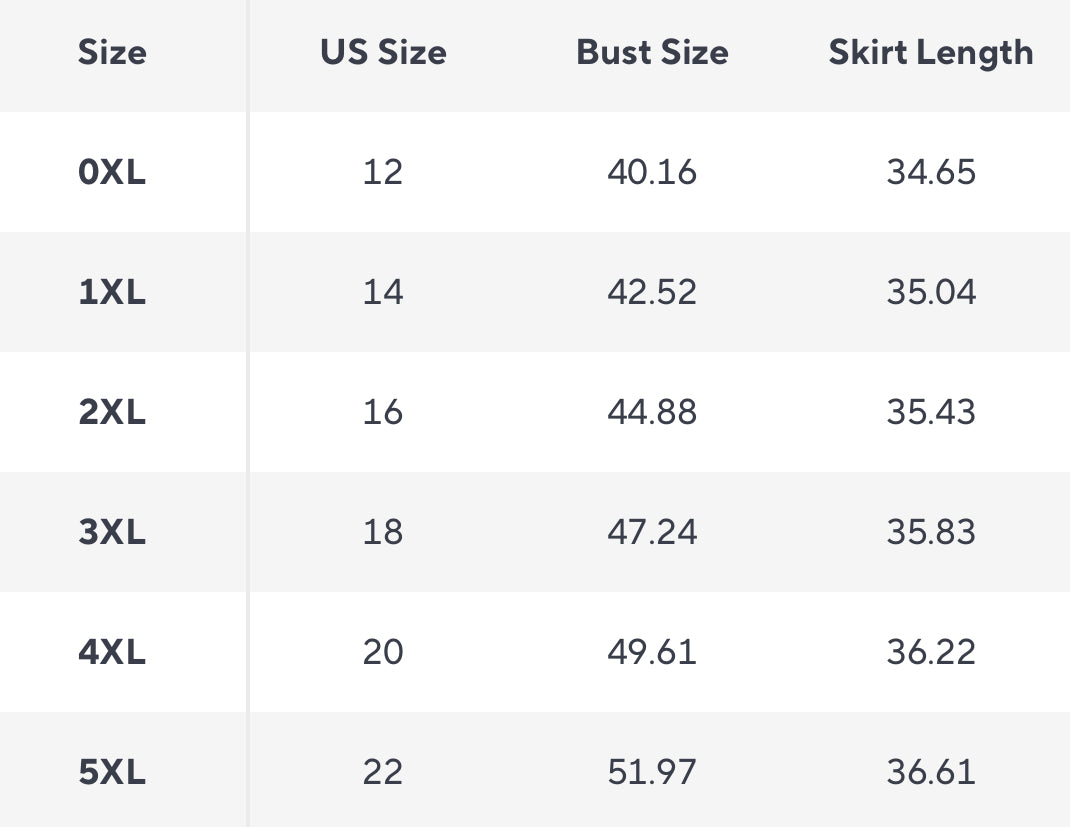Click bust size 40.16 value
1070x827 pixels.
click(652, 172)
